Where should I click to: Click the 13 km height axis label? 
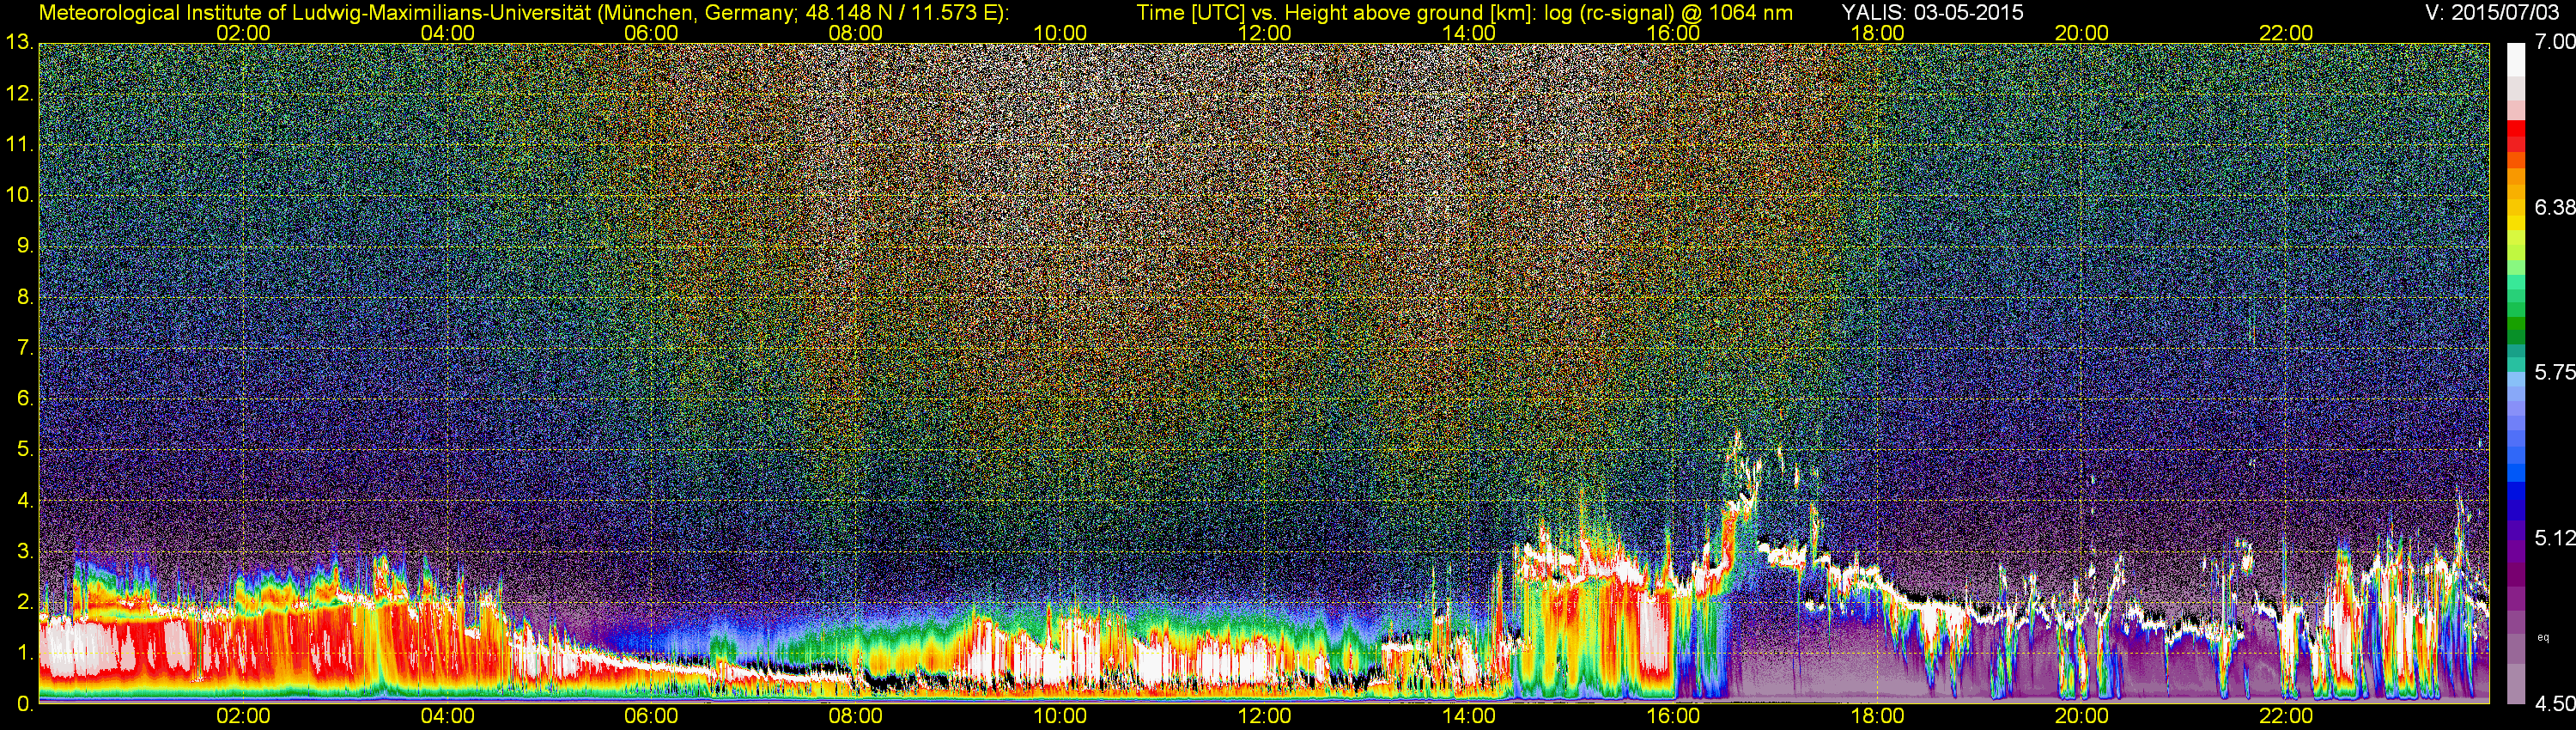17,43
